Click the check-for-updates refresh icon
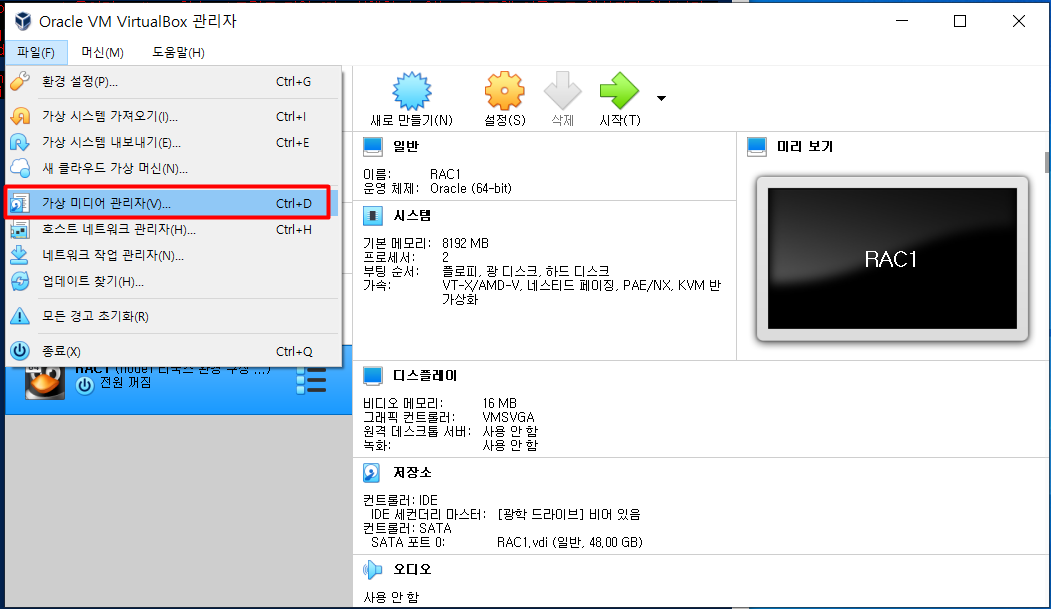The image size is (1051, 609). (20, 281)
